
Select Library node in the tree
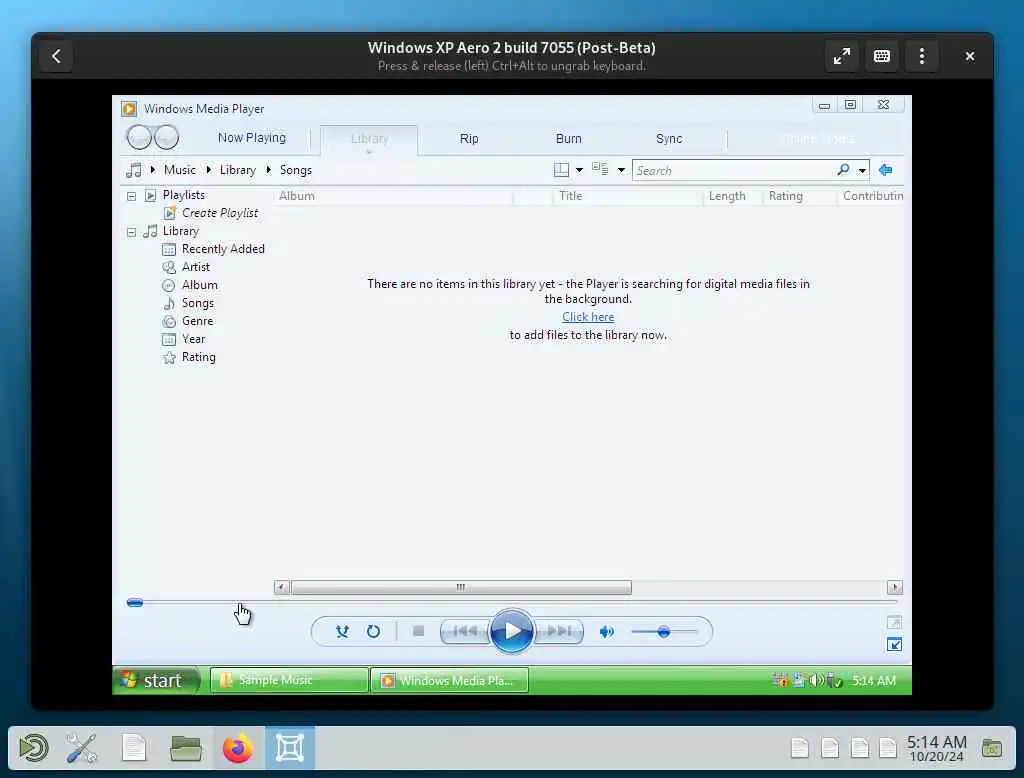tap(180, 231)
